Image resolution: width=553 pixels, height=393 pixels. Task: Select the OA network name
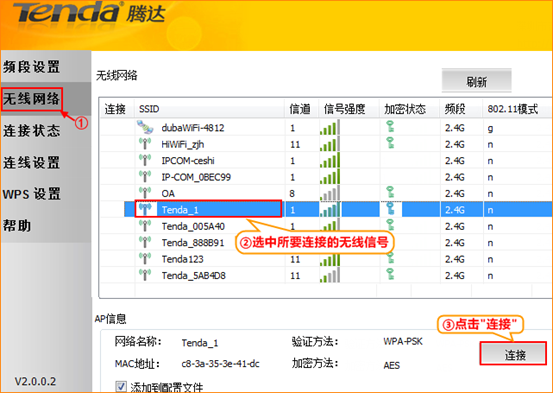pyautogui.click(x=168, y=194)
